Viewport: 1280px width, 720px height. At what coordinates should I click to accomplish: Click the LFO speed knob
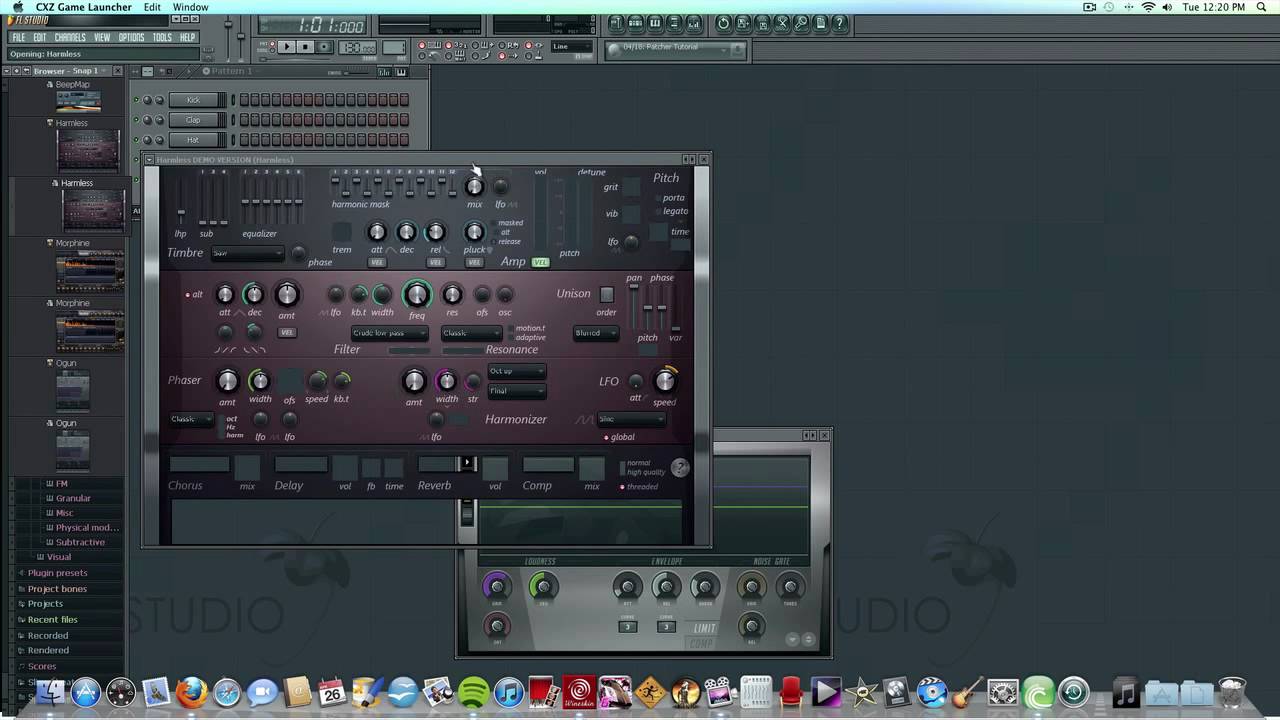pyautogui.click(x=664, y=381)
